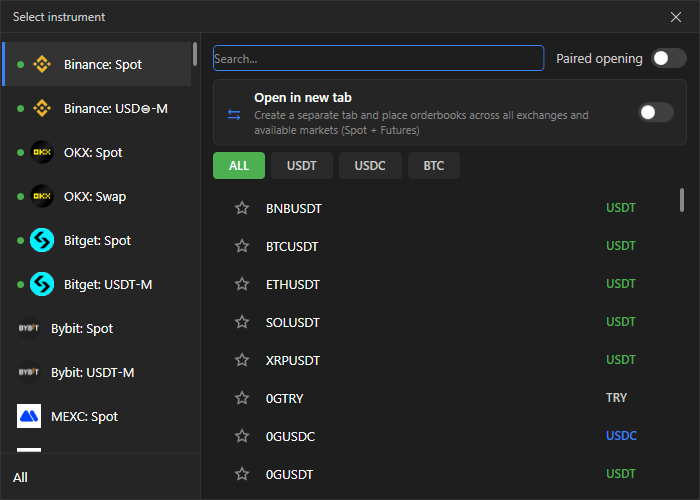Switch to Binance: USD-M market
The height and width of the screenshot is (500, 700).
tap(97, 108)
